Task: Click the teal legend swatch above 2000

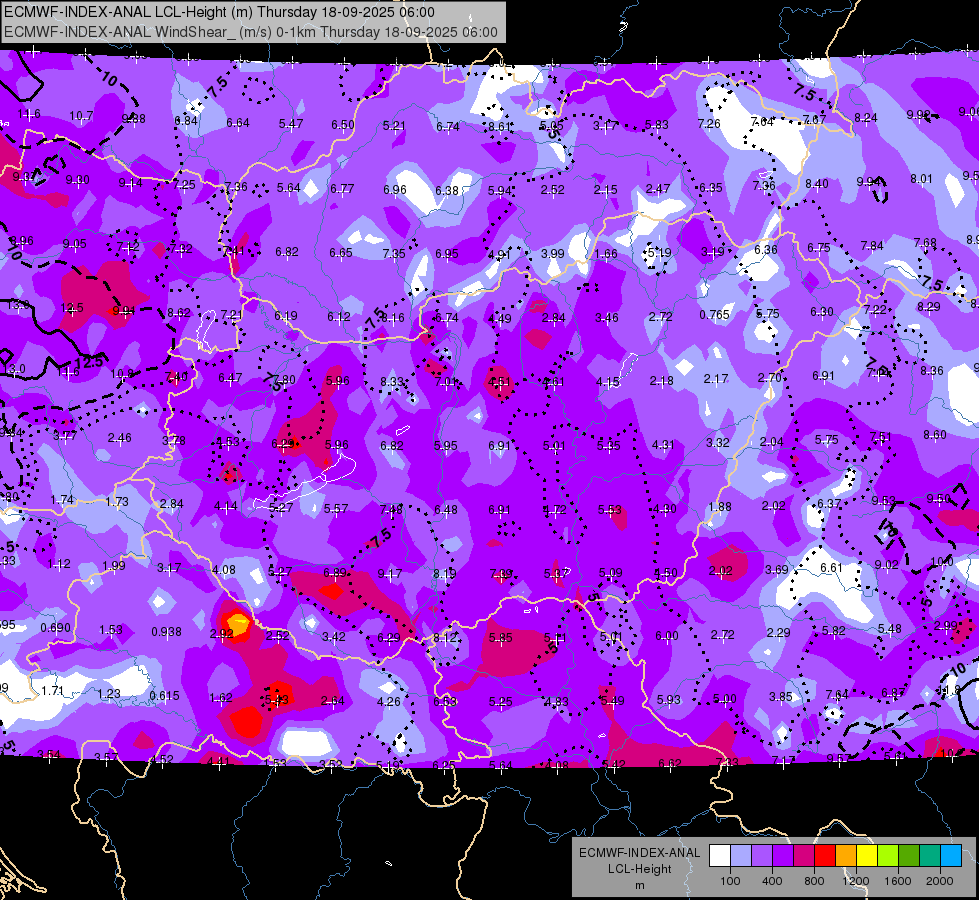Action: point(930,856)
